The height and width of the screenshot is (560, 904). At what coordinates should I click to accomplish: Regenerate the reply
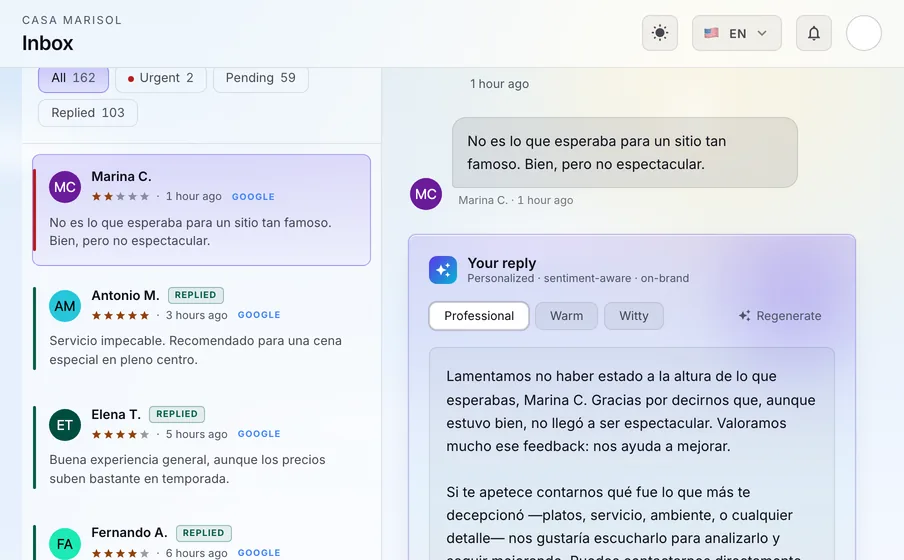780,316
